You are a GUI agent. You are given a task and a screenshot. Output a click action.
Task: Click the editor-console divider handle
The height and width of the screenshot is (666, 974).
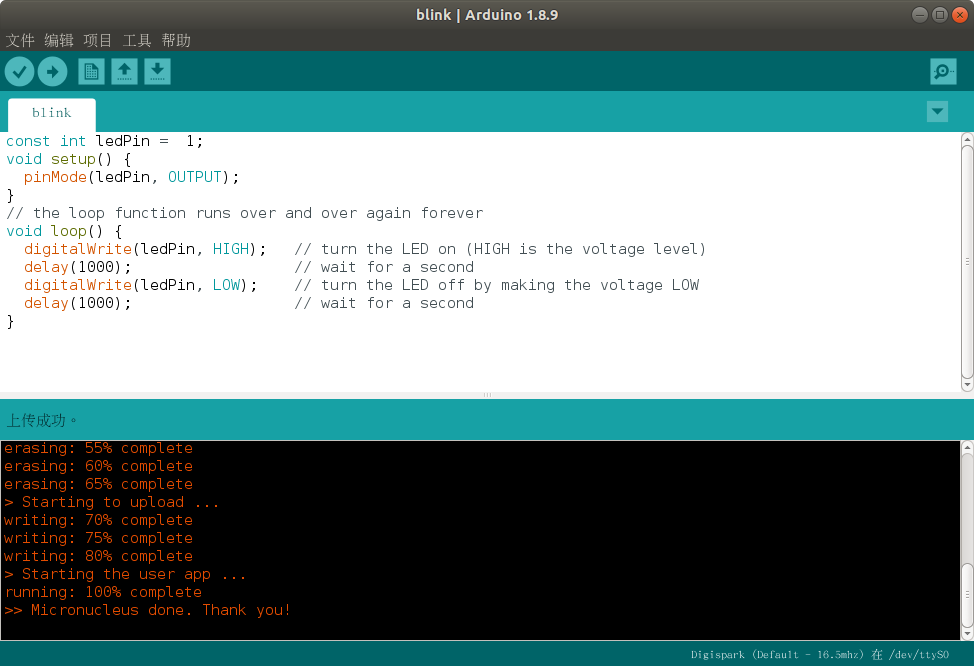point(487,395)
